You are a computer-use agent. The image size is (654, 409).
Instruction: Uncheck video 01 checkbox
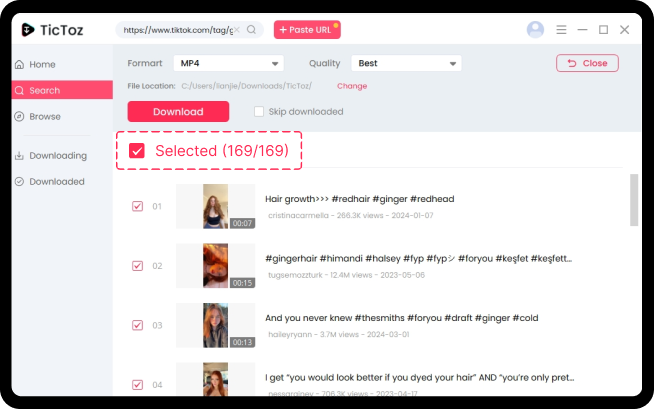(x=137, y=207)
